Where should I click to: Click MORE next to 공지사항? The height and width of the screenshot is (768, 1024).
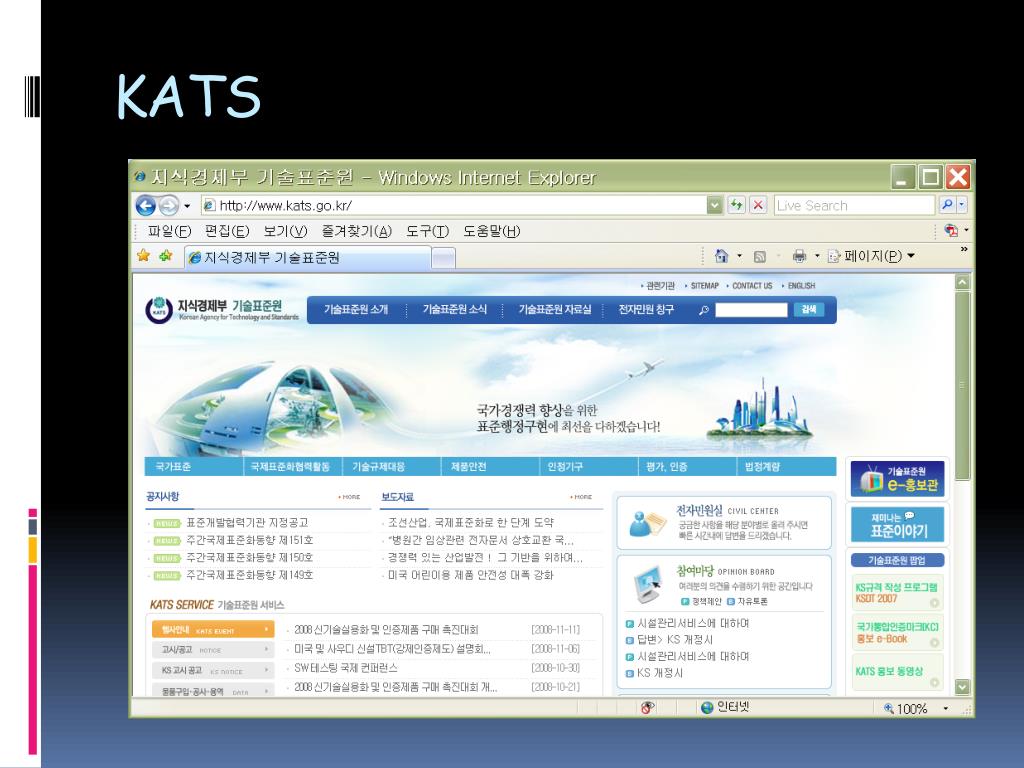[x=349, y=497]
